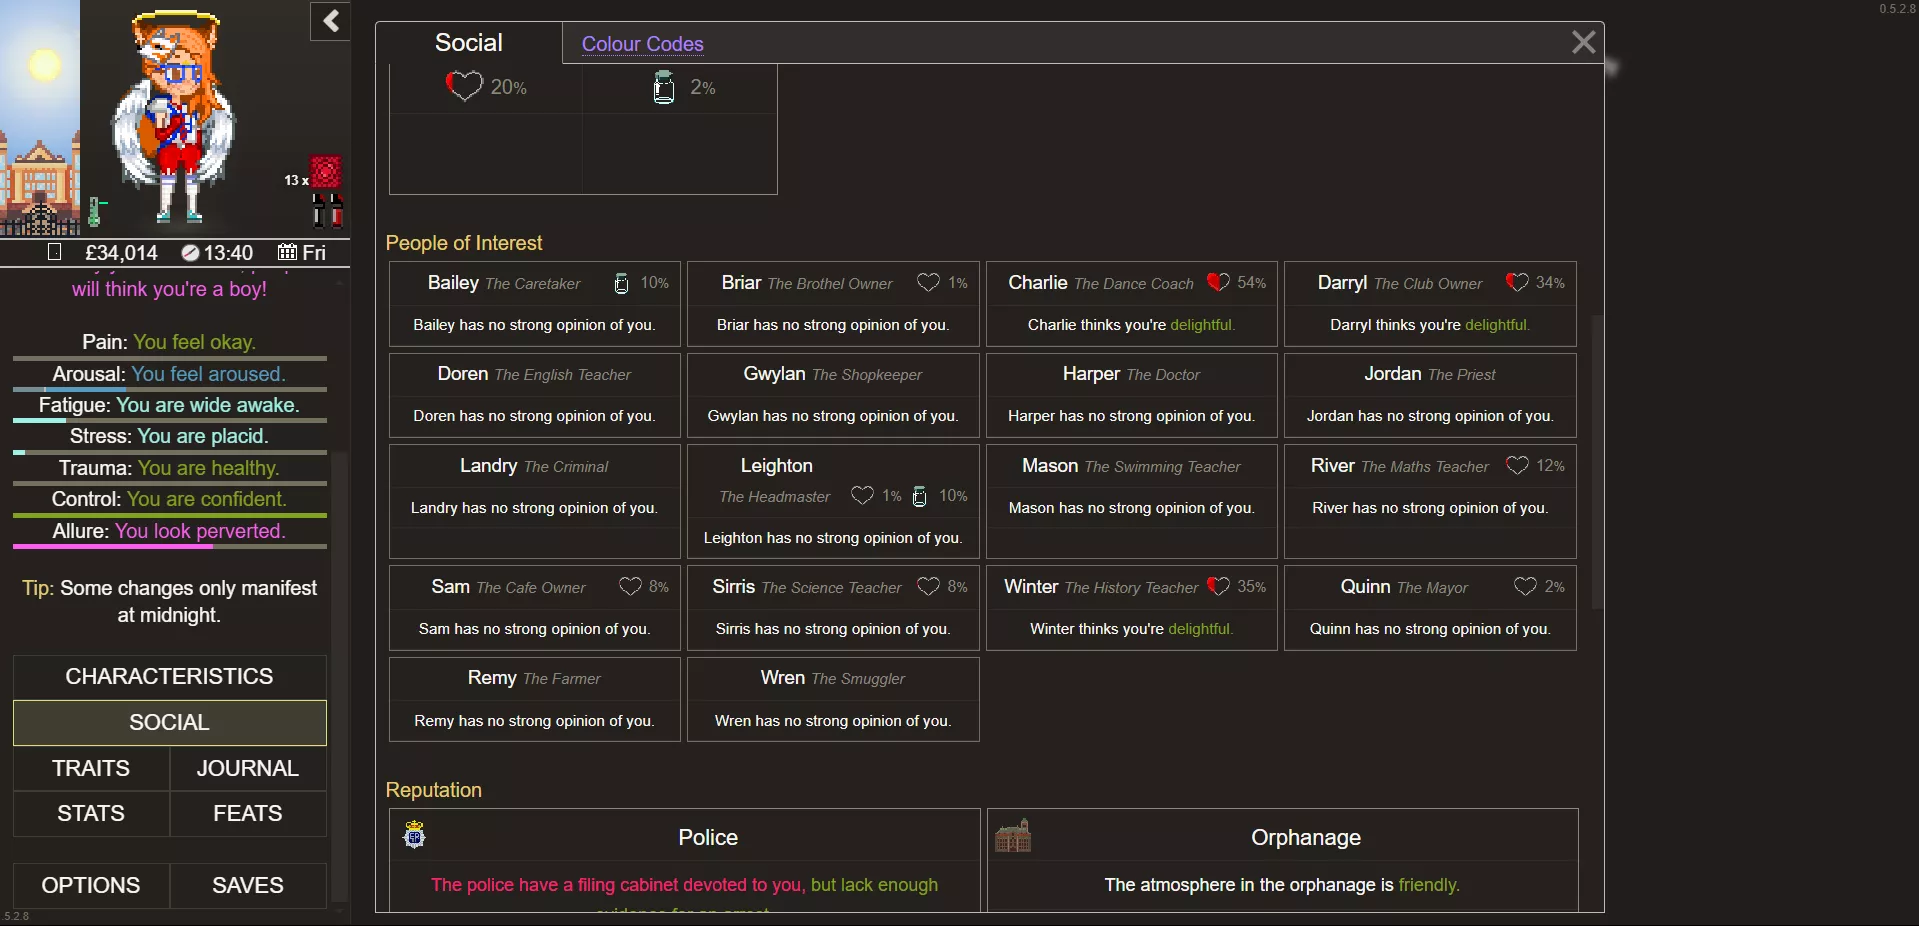The height and width of the screenshot is (926, 1919).
Task: Click Charlie's red heart love icon
Action: click(1217, 283)
